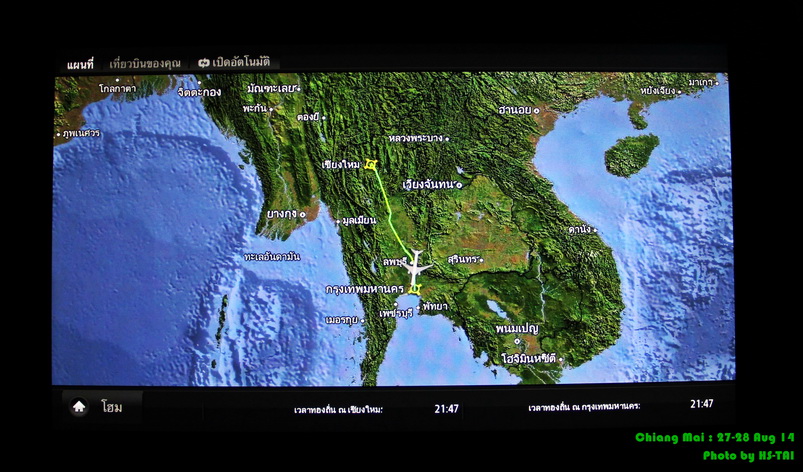
Task: Tap the white airplane icon on the map
Action: click(x=415, y=267)
